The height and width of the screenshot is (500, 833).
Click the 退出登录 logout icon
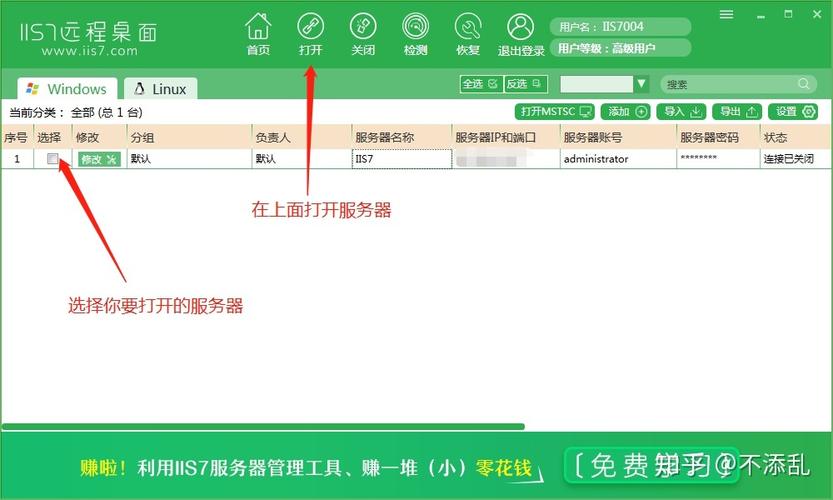[x=521, y=33]
